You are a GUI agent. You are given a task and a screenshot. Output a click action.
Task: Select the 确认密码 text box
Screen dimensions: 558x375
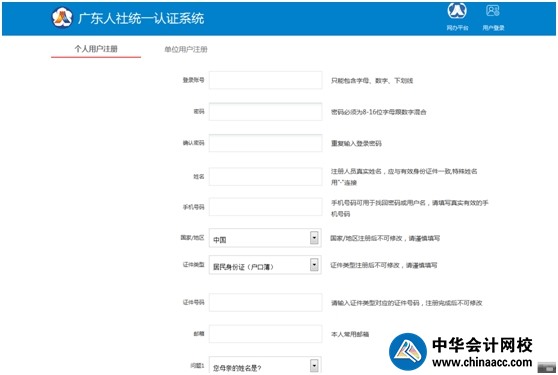pyautogui.click(x=265, y=143)
